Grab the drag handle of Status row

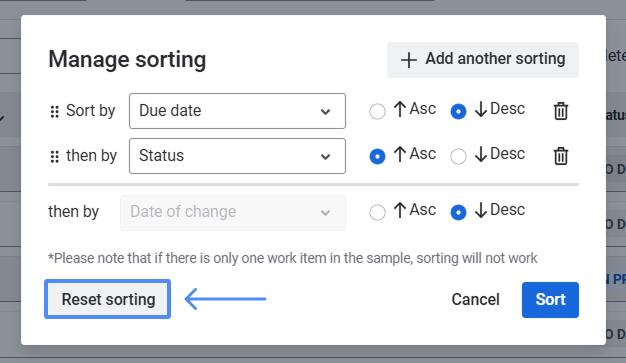click(x=55, y=157)
